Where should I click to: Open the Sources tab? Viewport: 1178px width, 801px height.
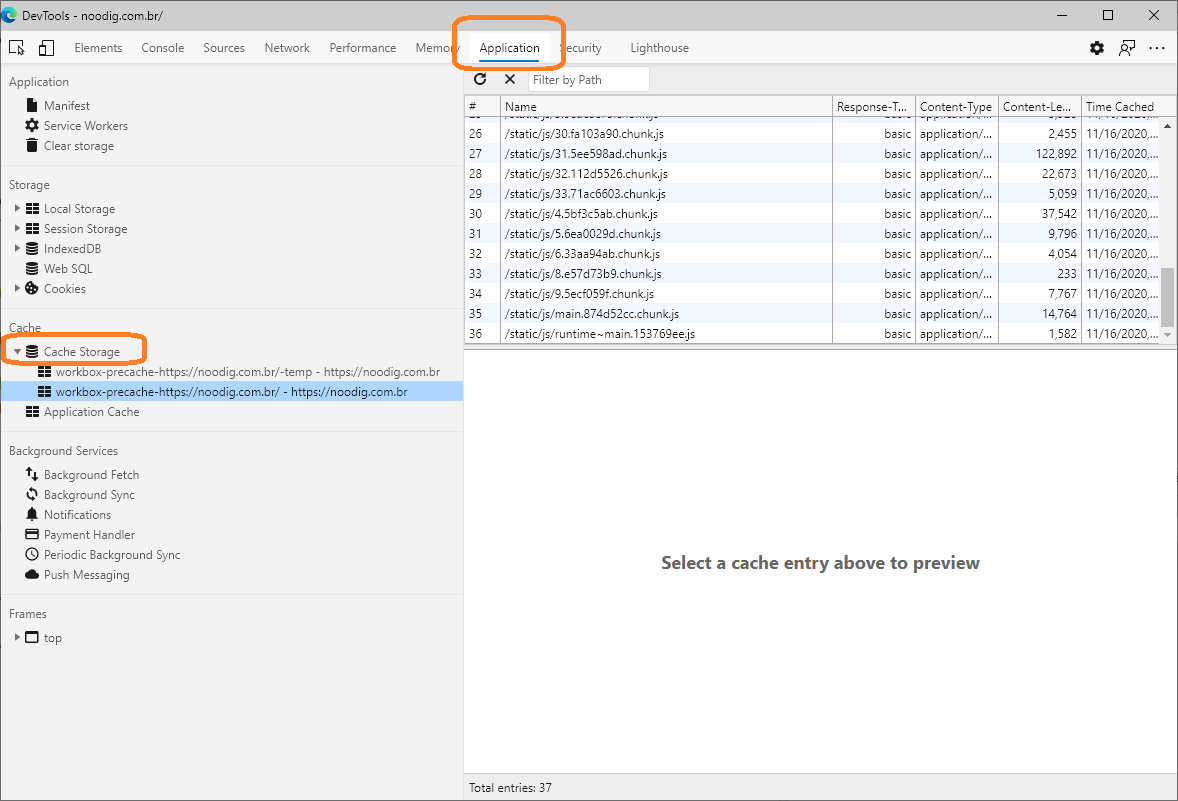(224, 48)
